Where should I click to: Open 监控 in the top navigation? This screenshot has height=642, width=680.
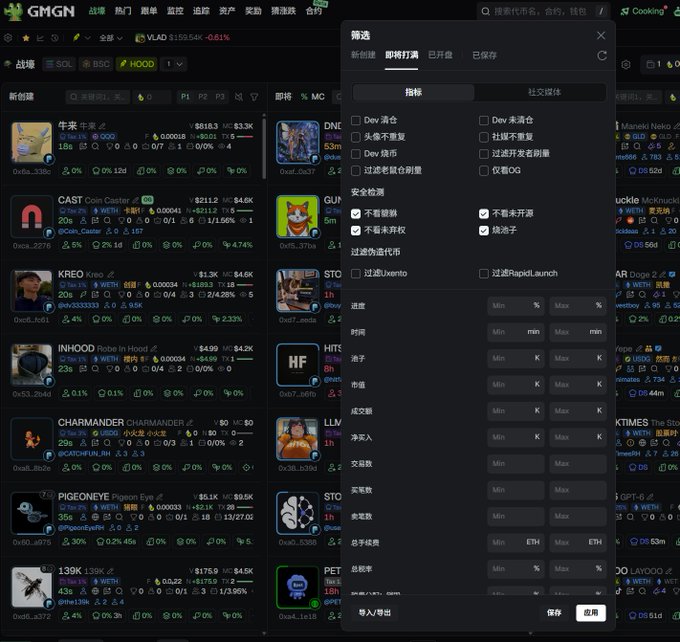[x=175, y=11]
